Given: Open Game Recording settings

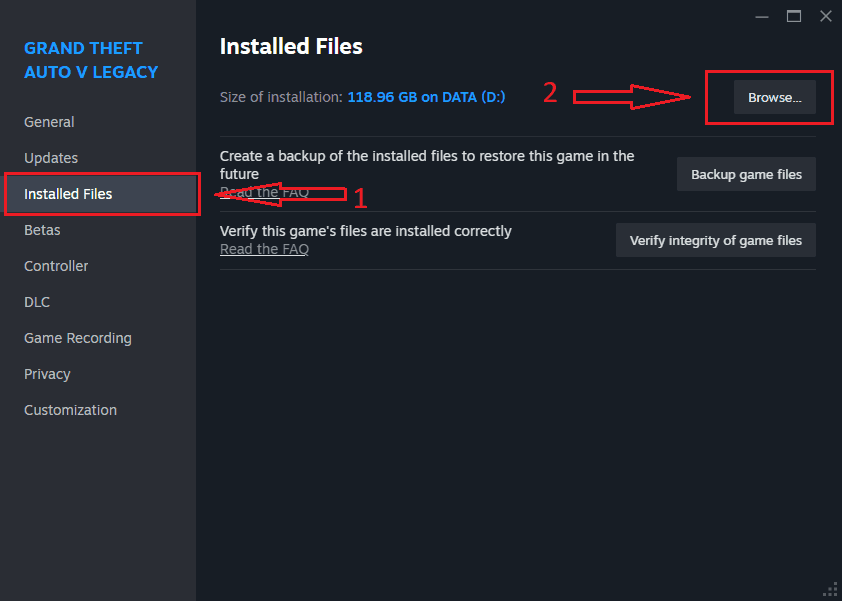Looking at the screenshot, I should coord(78,338).
